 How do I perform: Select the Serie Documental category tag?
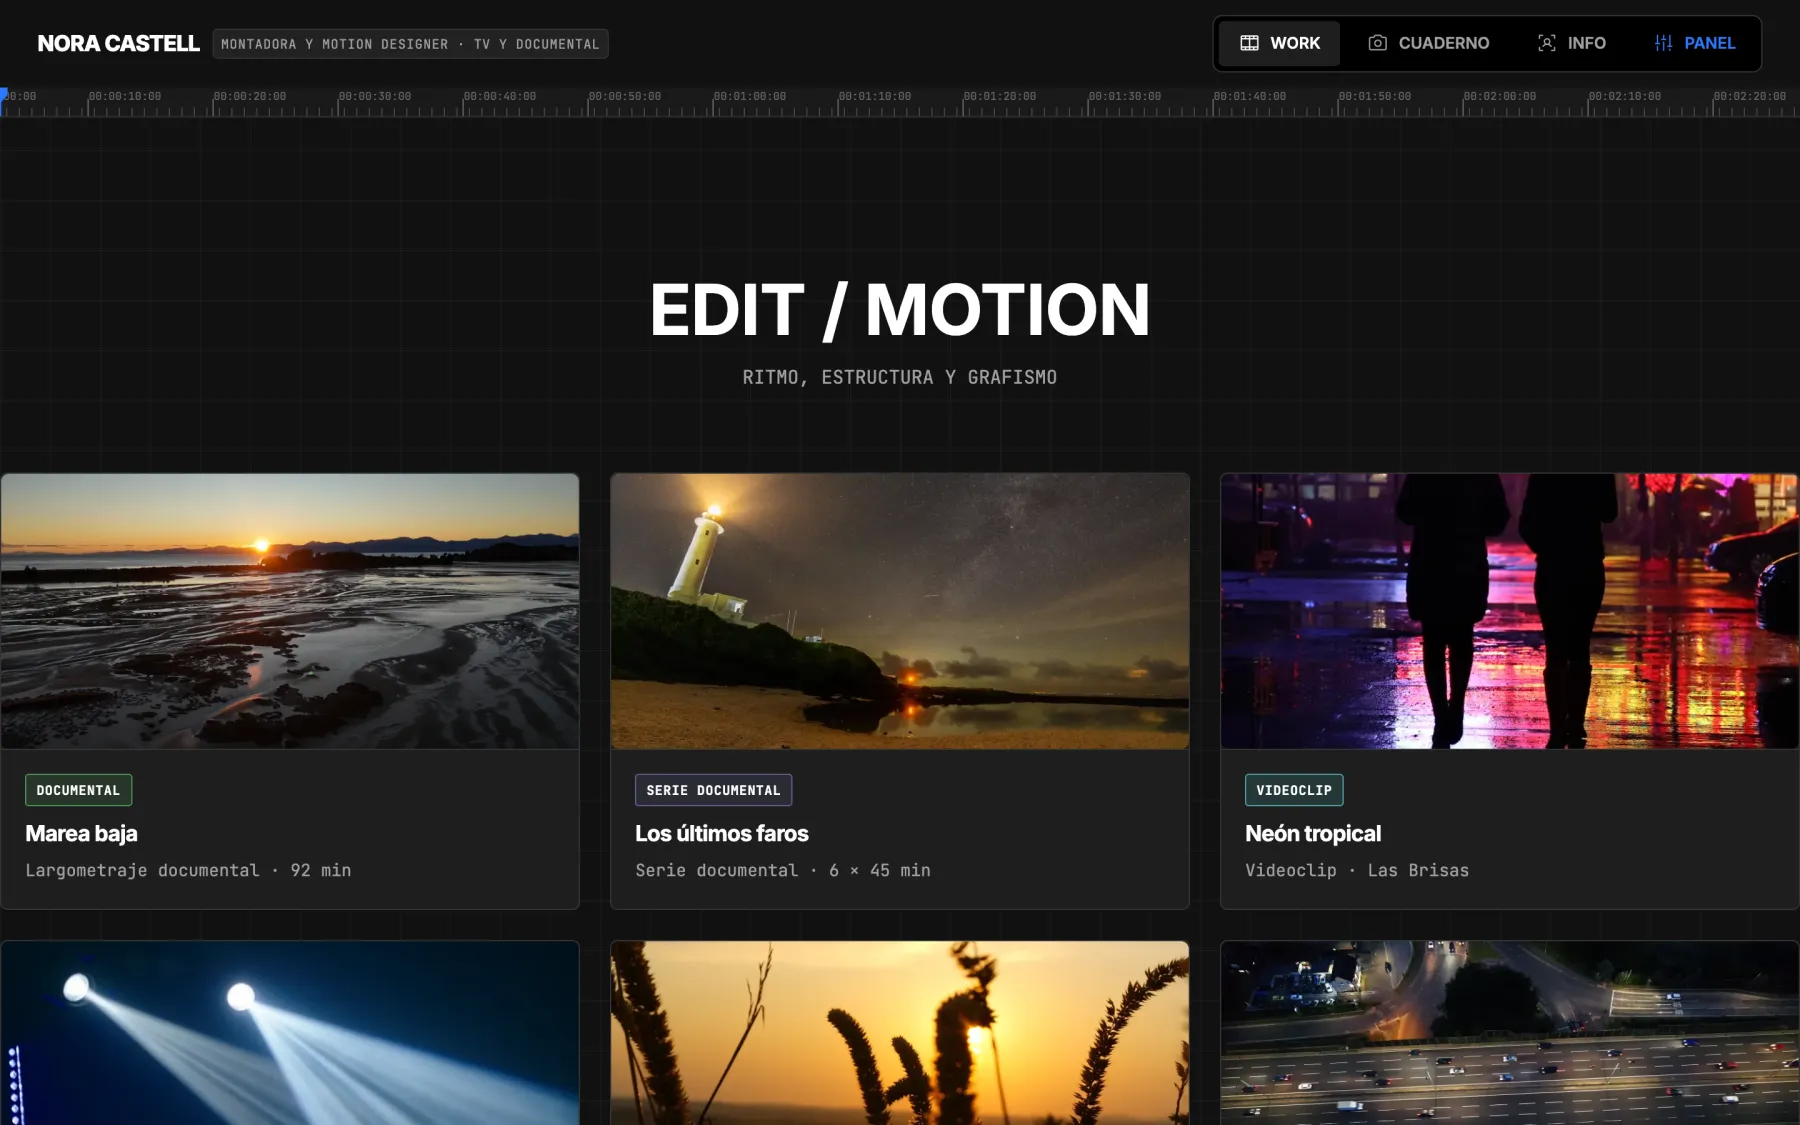click(713, 790)
